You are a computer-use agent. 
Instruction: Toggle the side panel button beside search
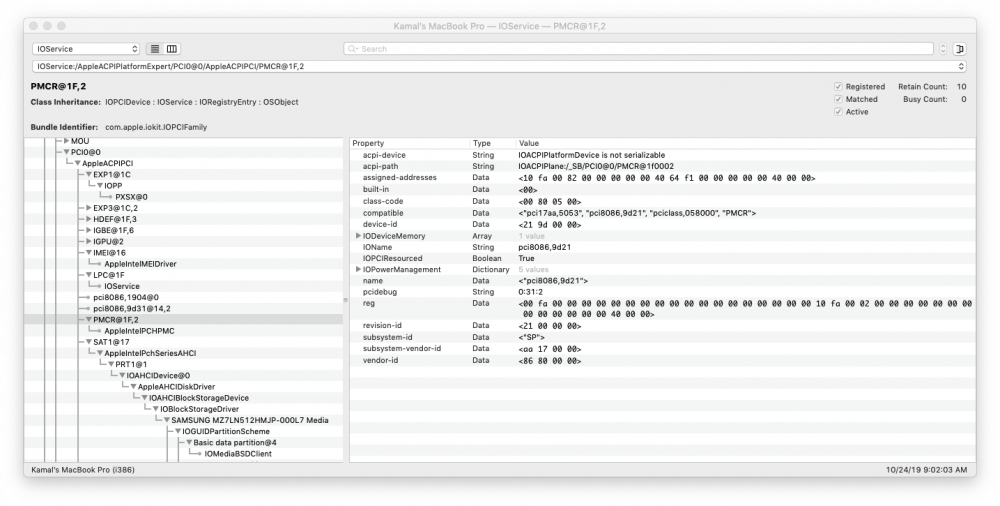(959, 48)
